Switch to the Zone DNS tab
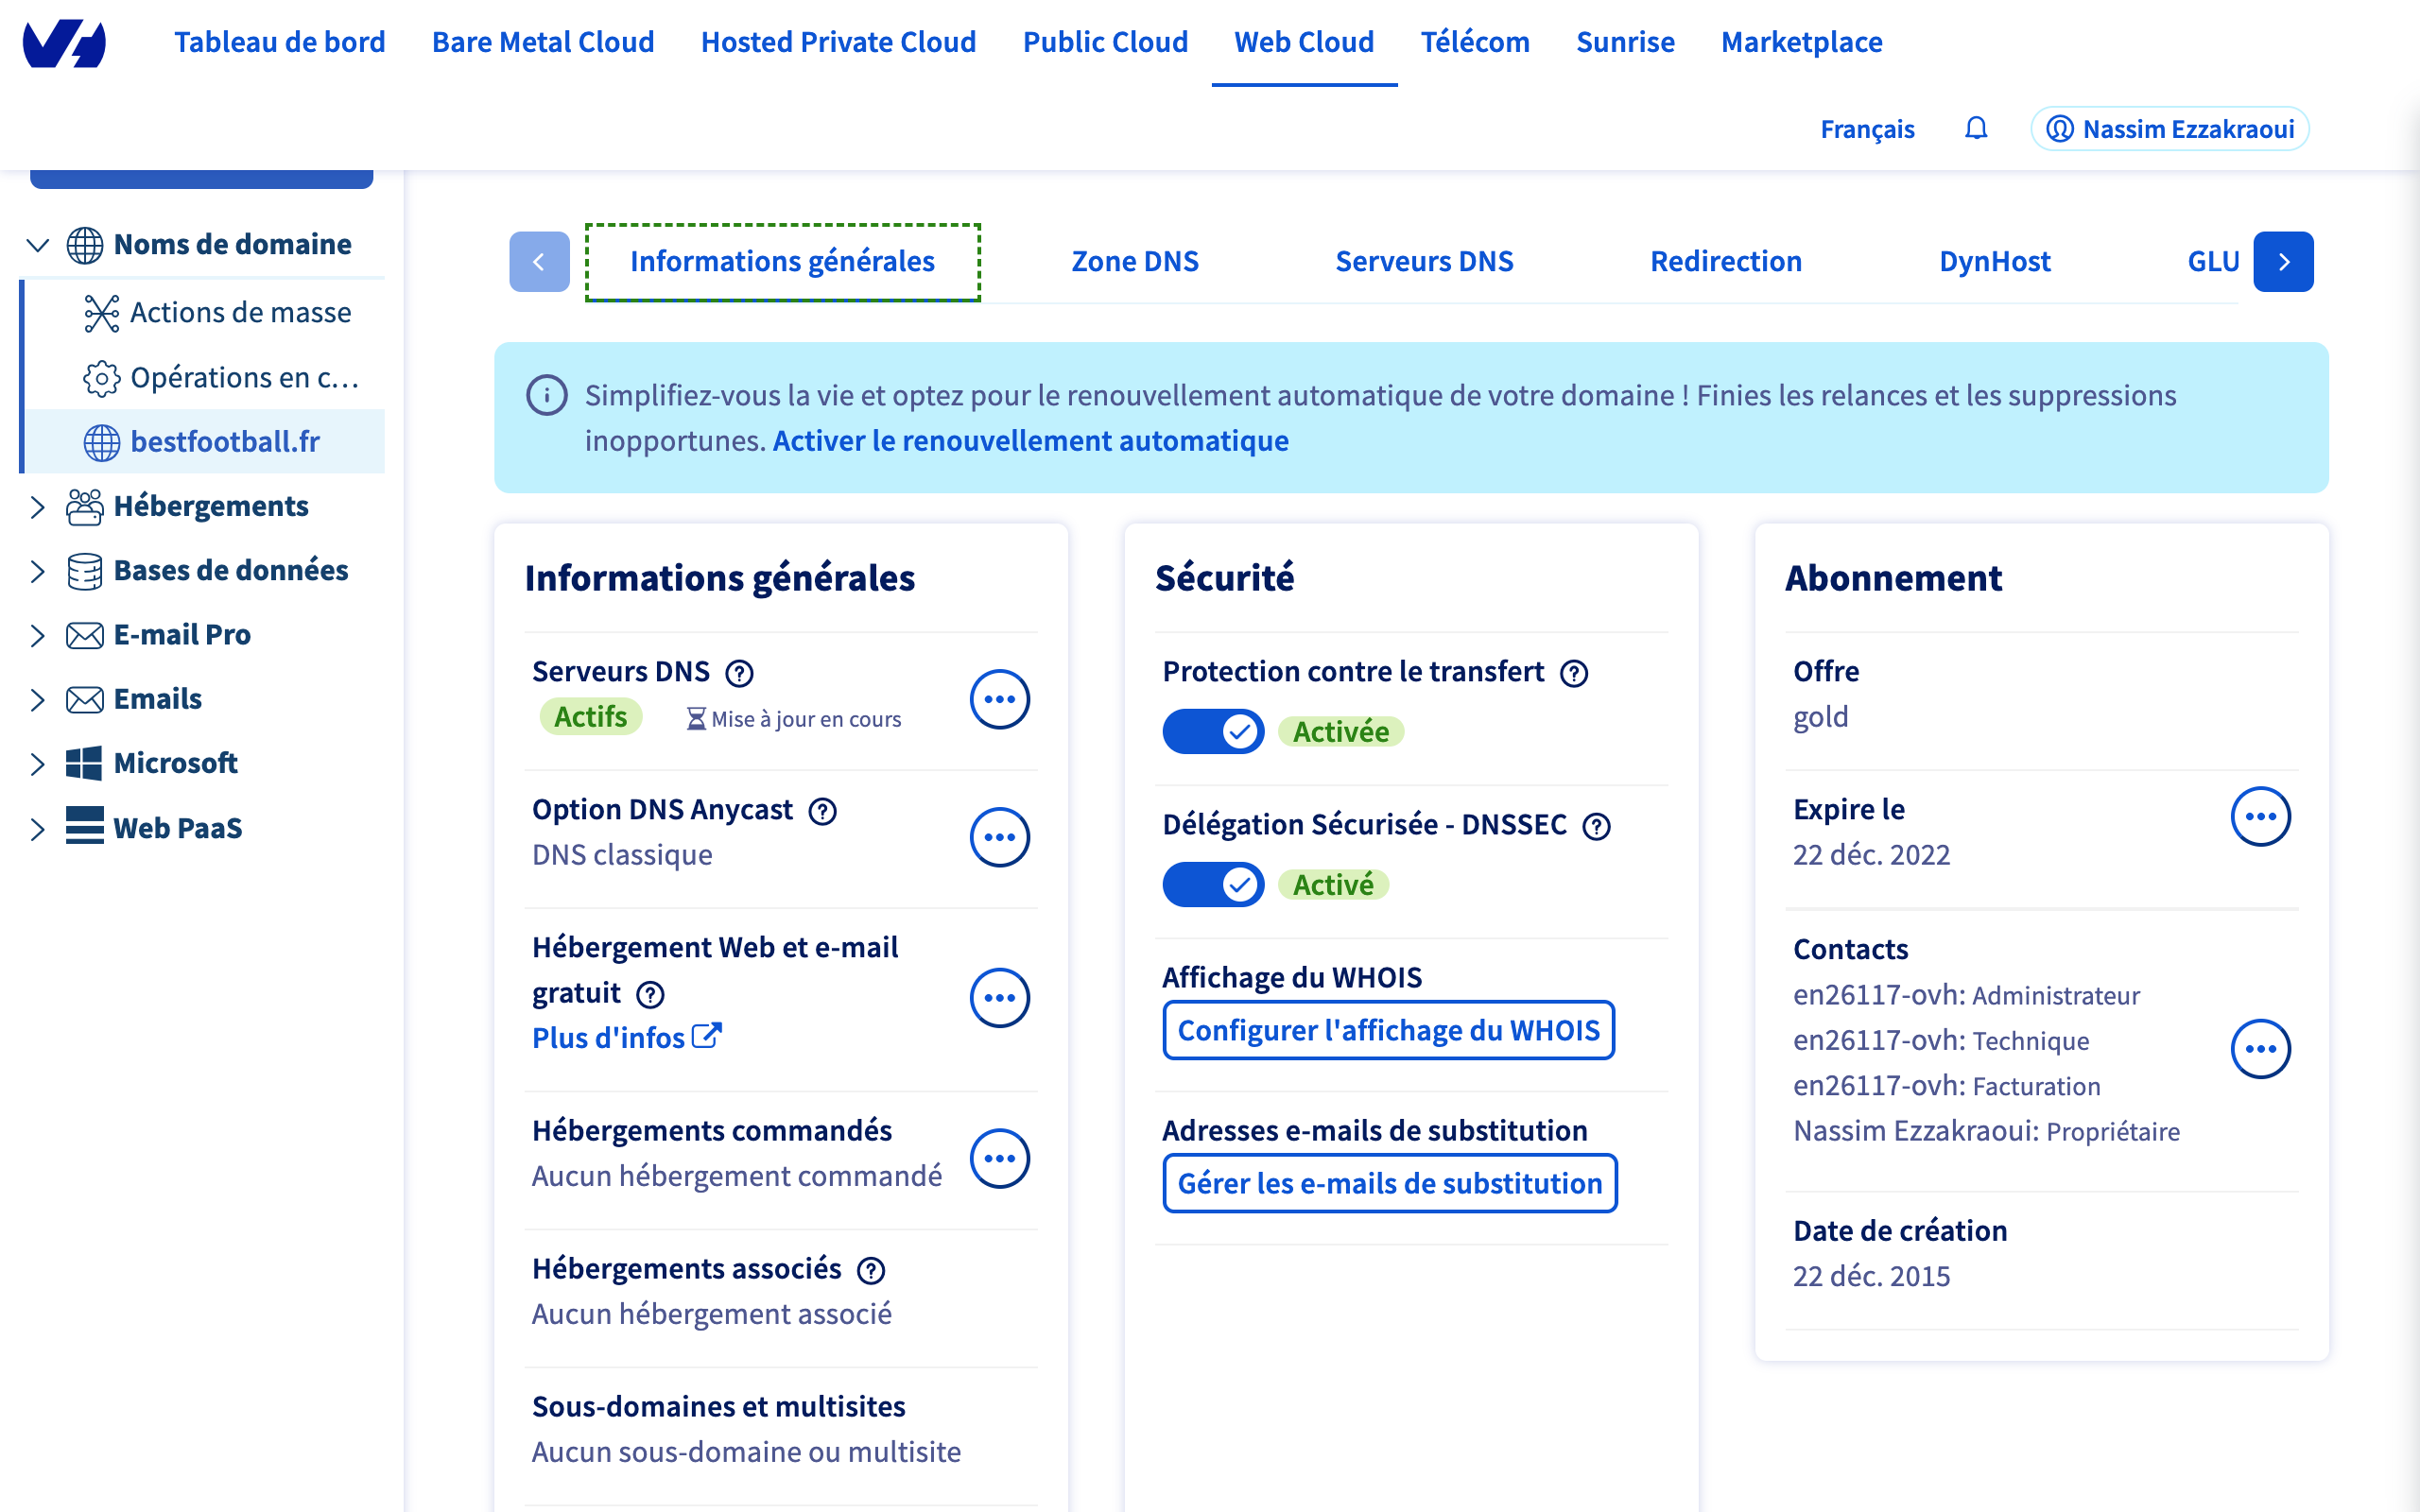 click(1134, 261)
